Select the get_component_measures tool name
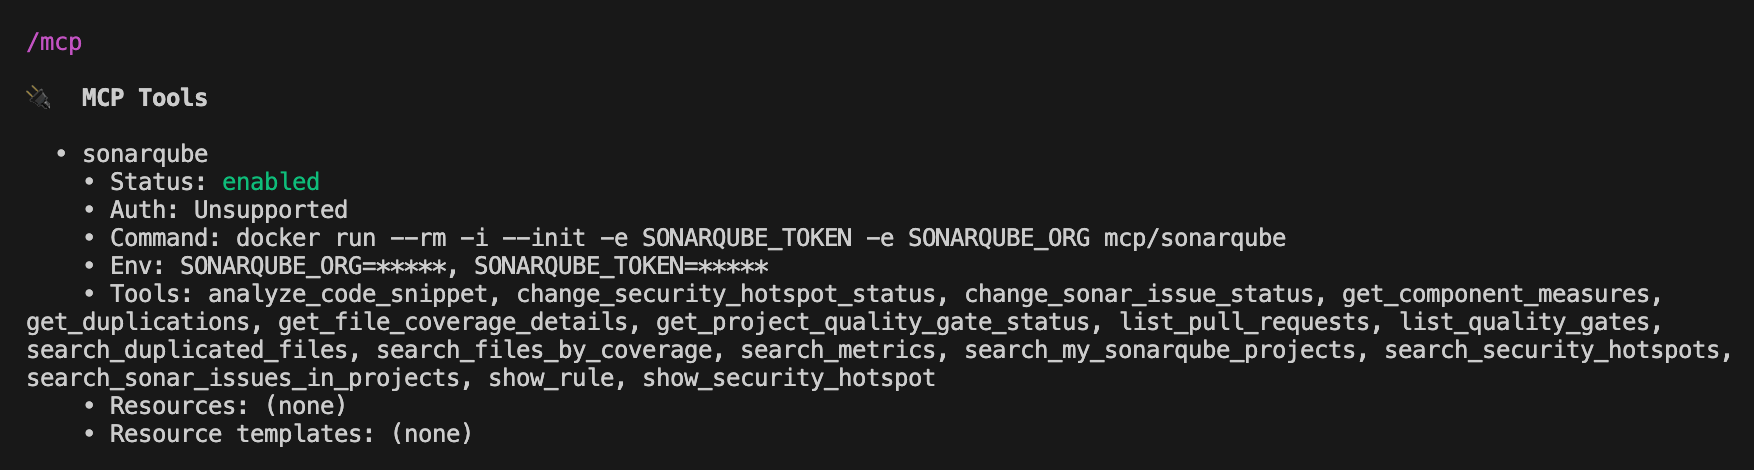 1495,294
